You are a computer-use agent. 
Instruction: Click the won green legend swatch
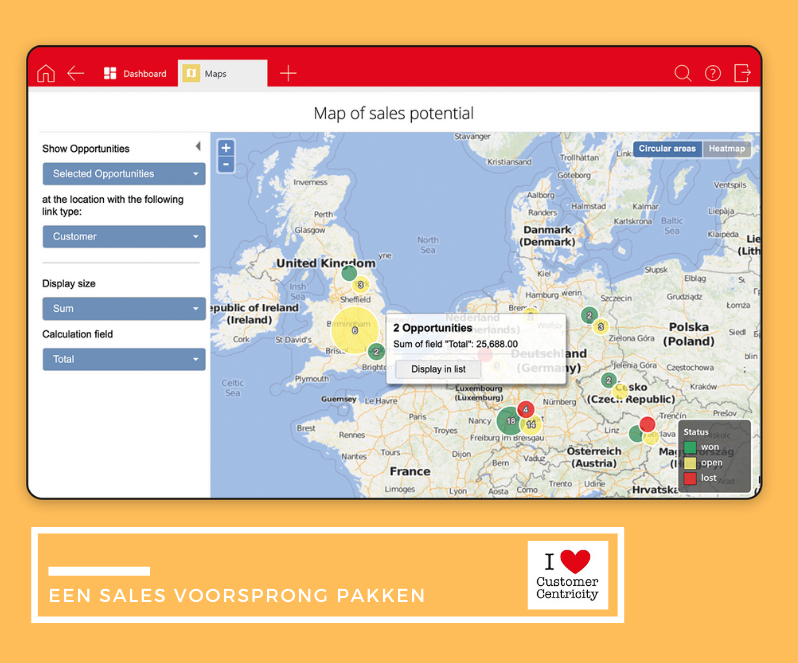pos(690,447)
